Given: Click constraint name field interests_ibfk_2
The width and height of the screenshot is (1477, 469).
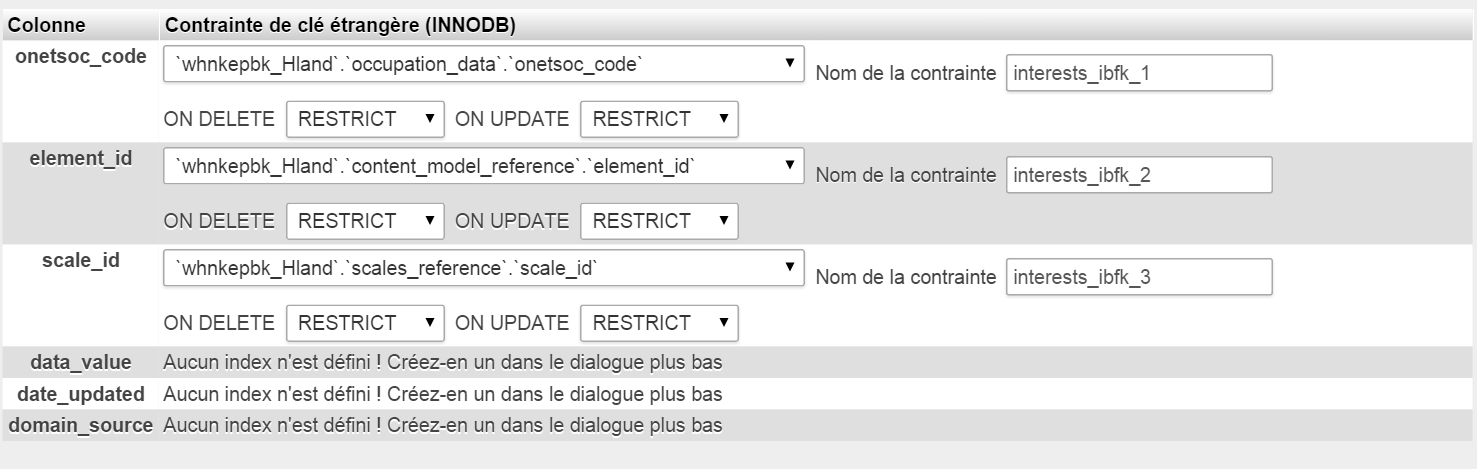Looking at the screenshot, I should click(1139, 175).
